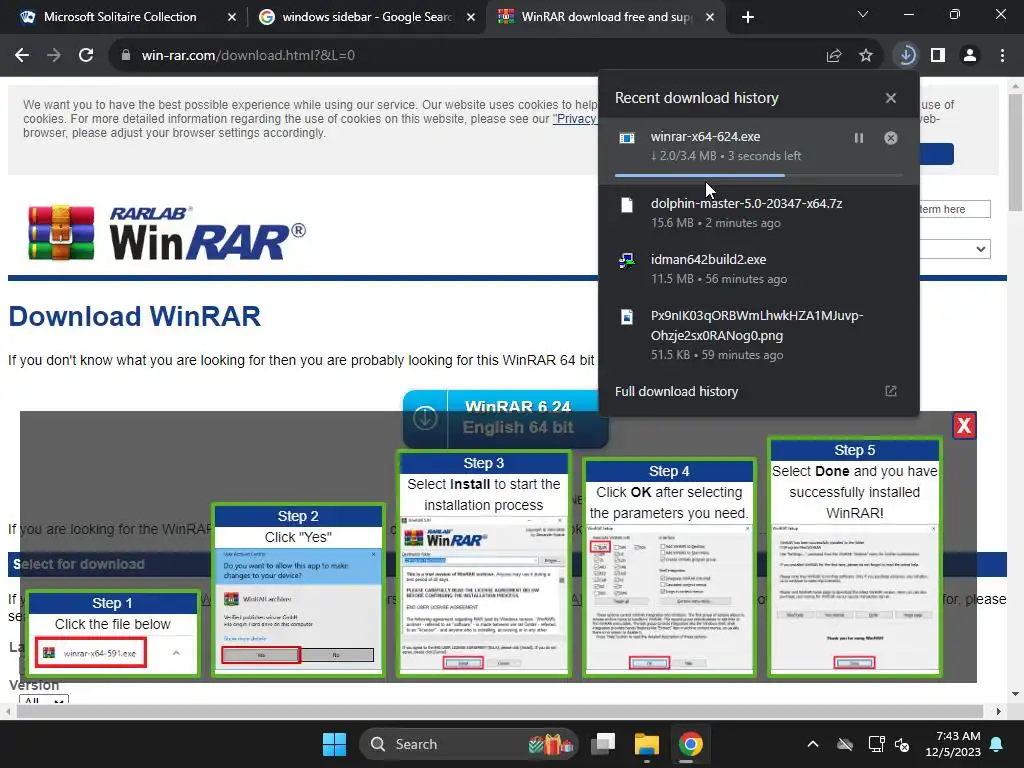Open the Px9nIK03q PNG download entry
This screenshot has width=1024, height=768.
point(759,334)
